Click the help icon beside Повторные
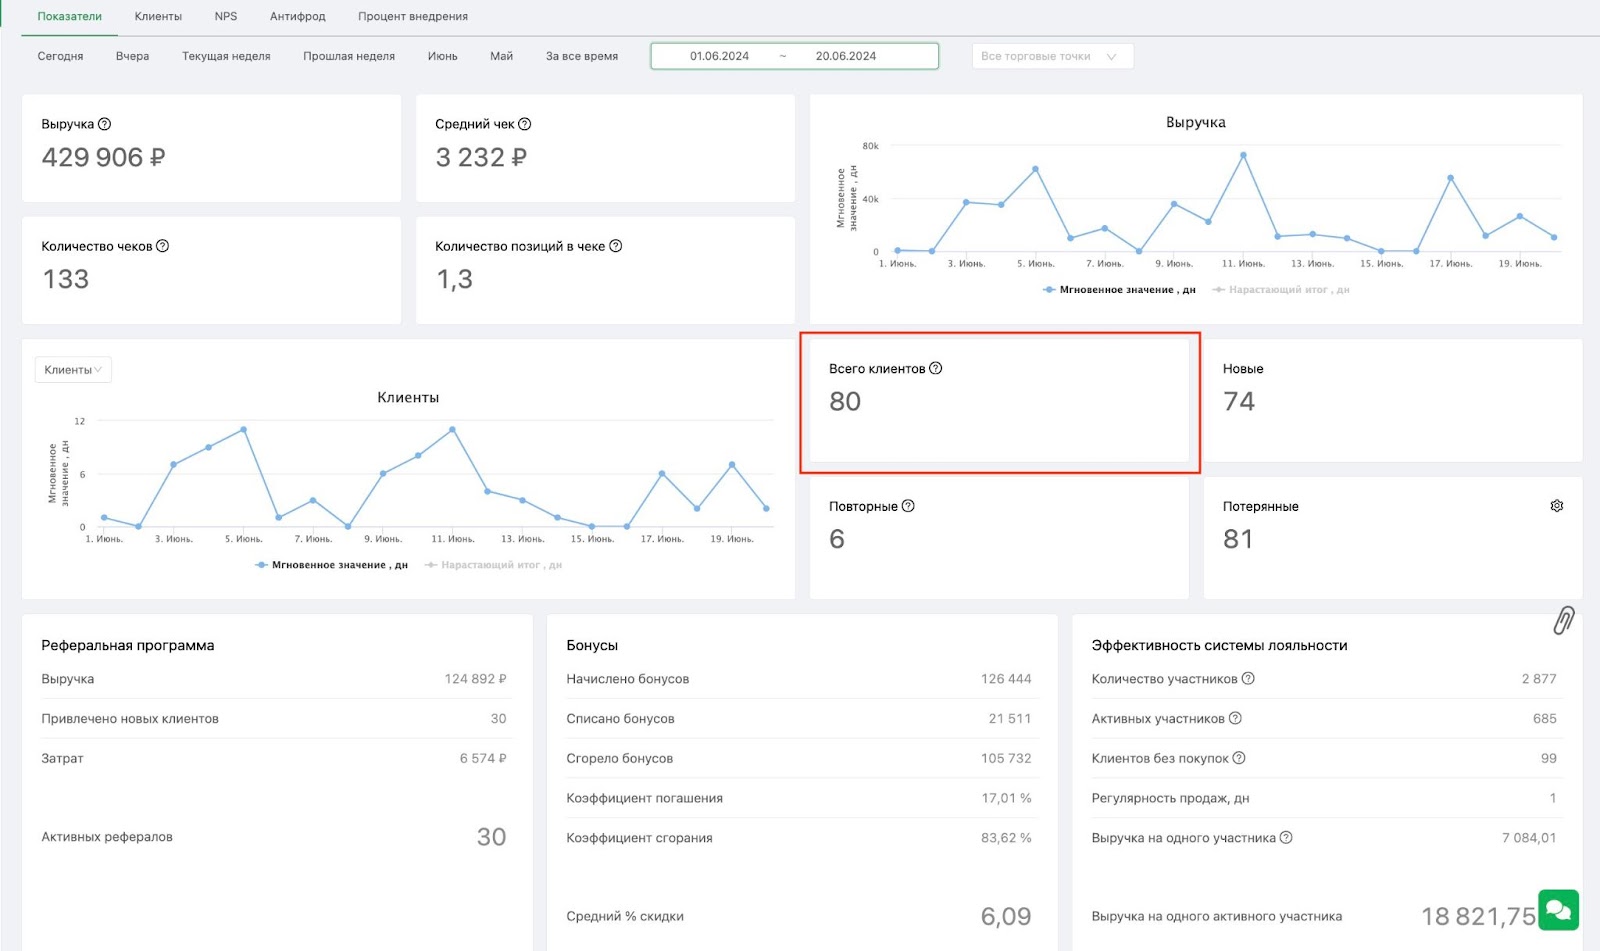Image resolution: width=1600 pixels, height=951 pixels. pos(908,506)
